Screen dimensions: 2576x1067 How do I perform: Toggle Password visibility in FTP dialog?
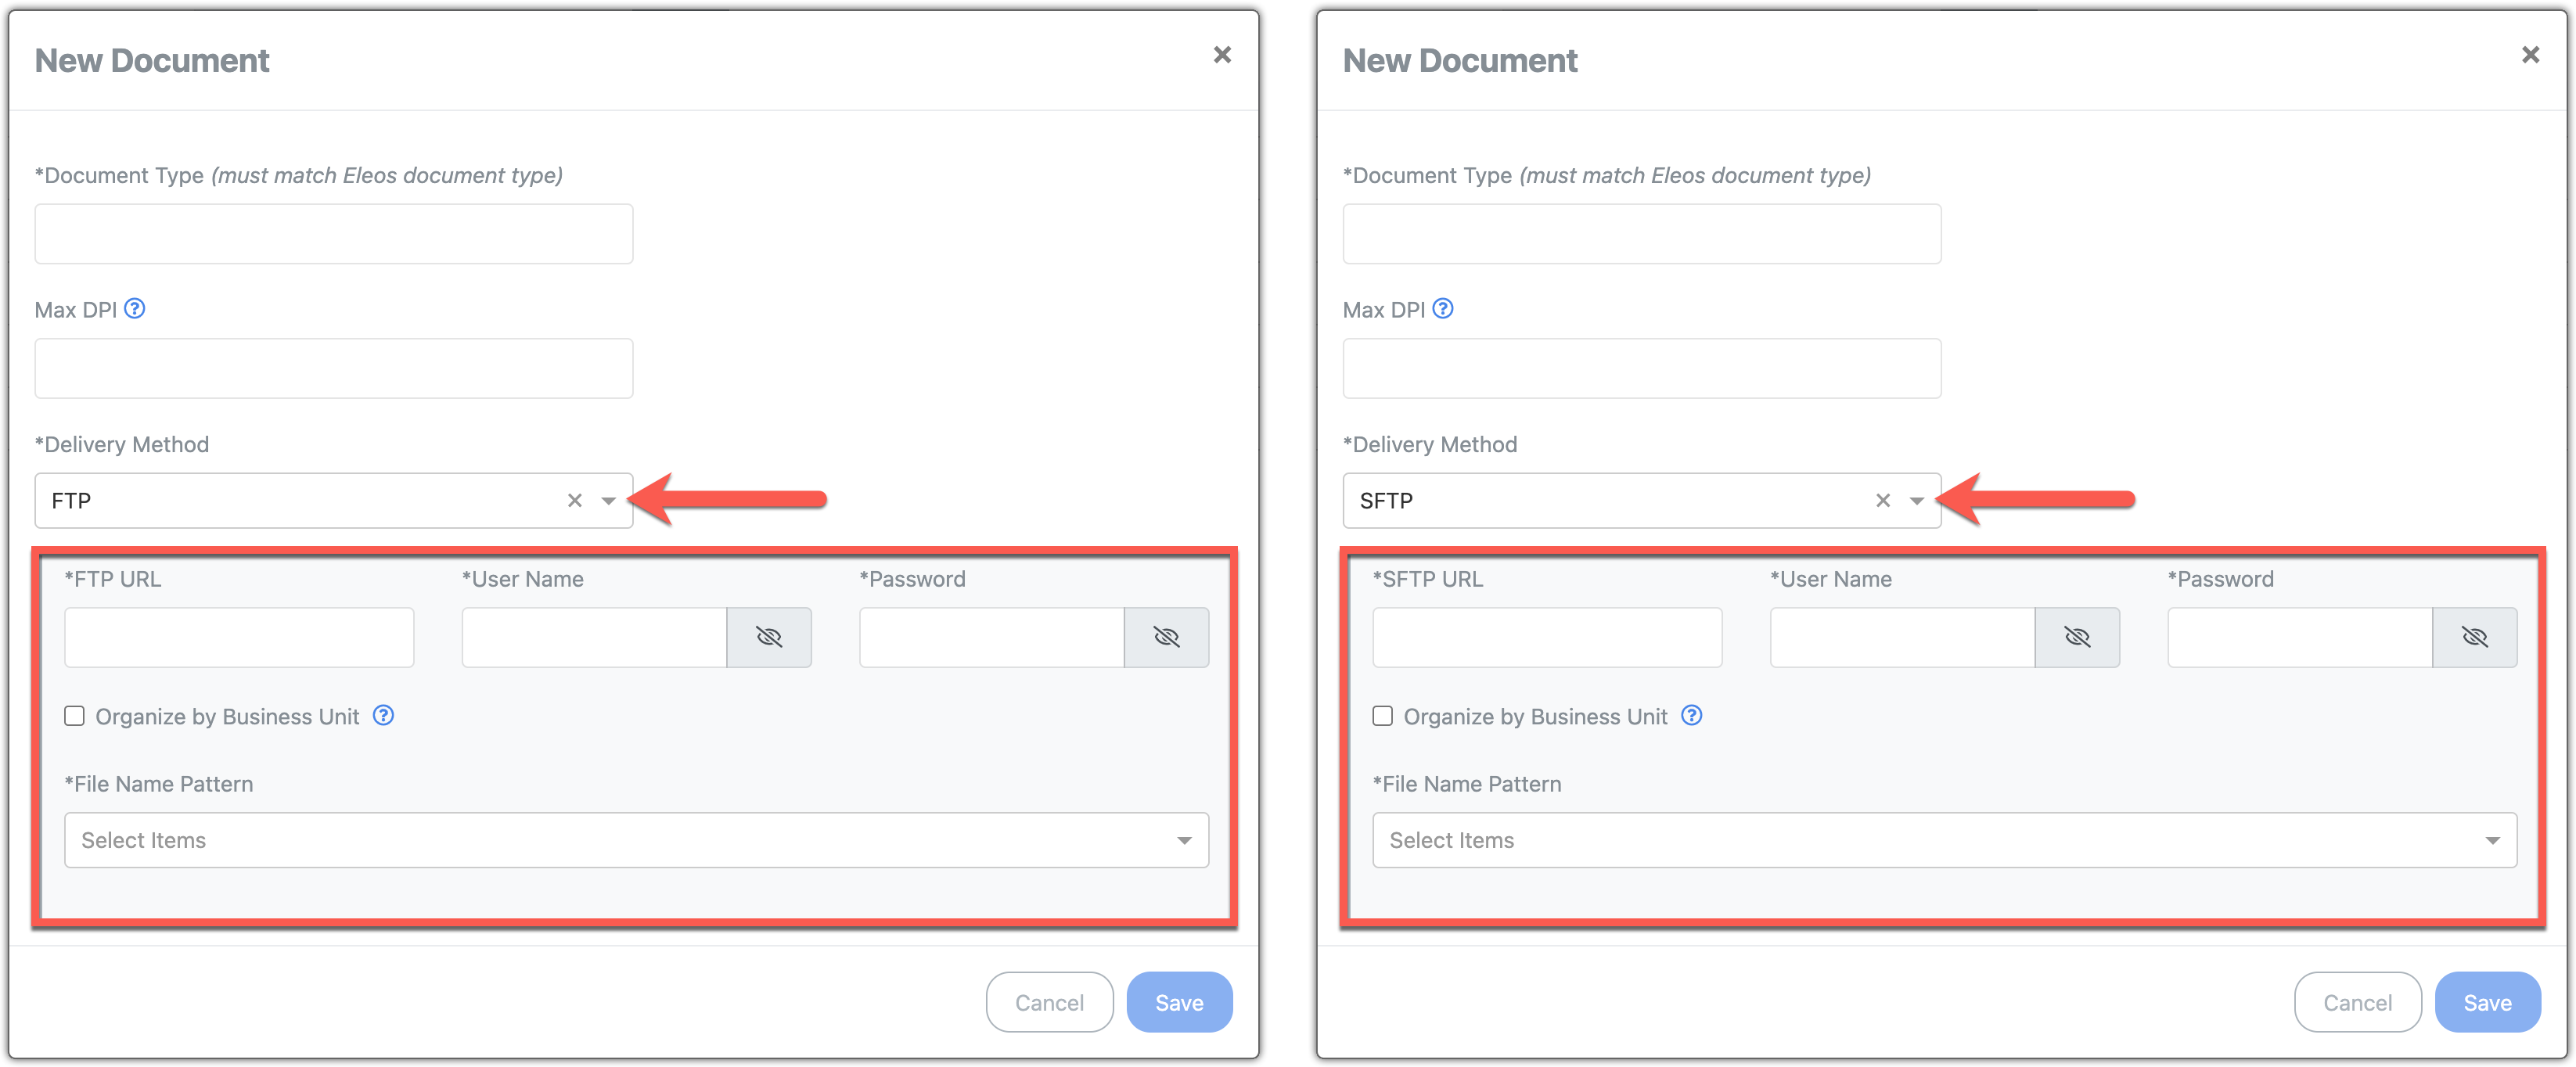pyautogui.click(x=1166, y=637)
